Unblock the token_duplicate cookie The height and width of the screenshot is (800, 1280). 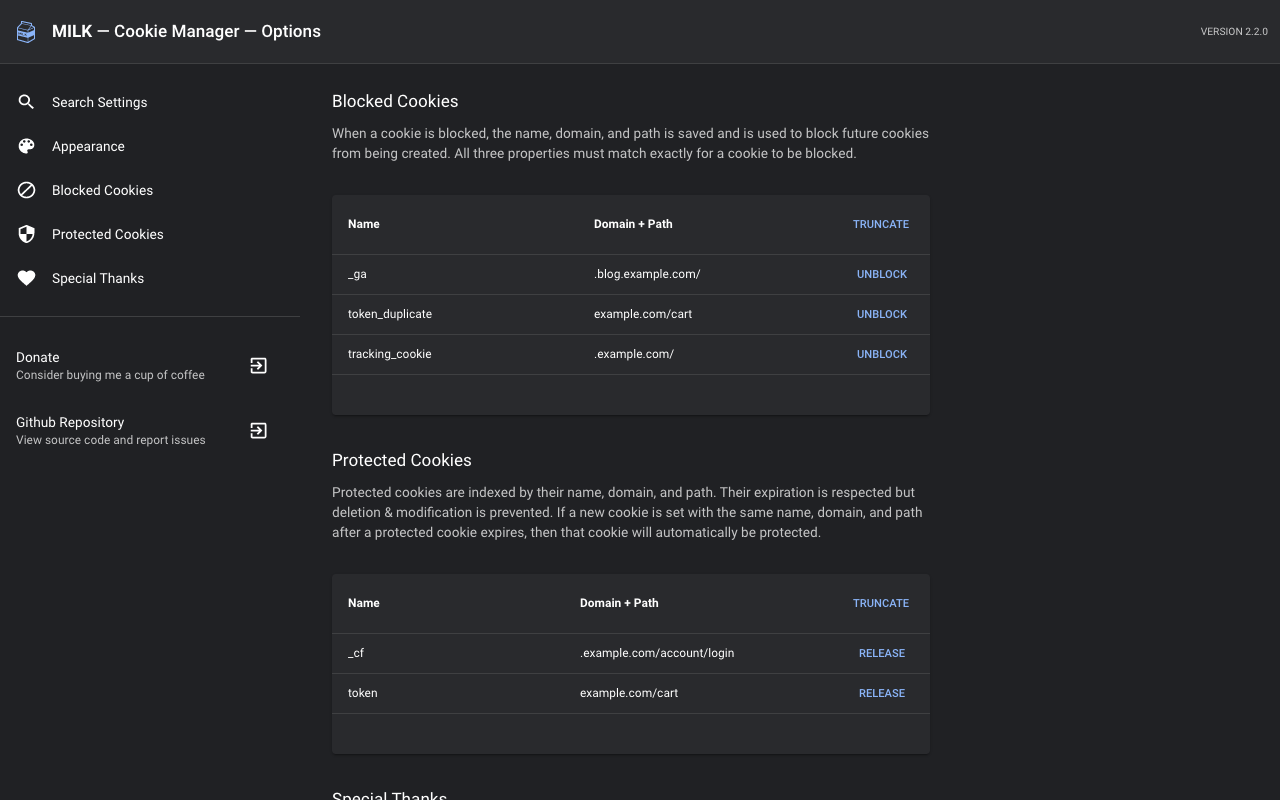882,314
